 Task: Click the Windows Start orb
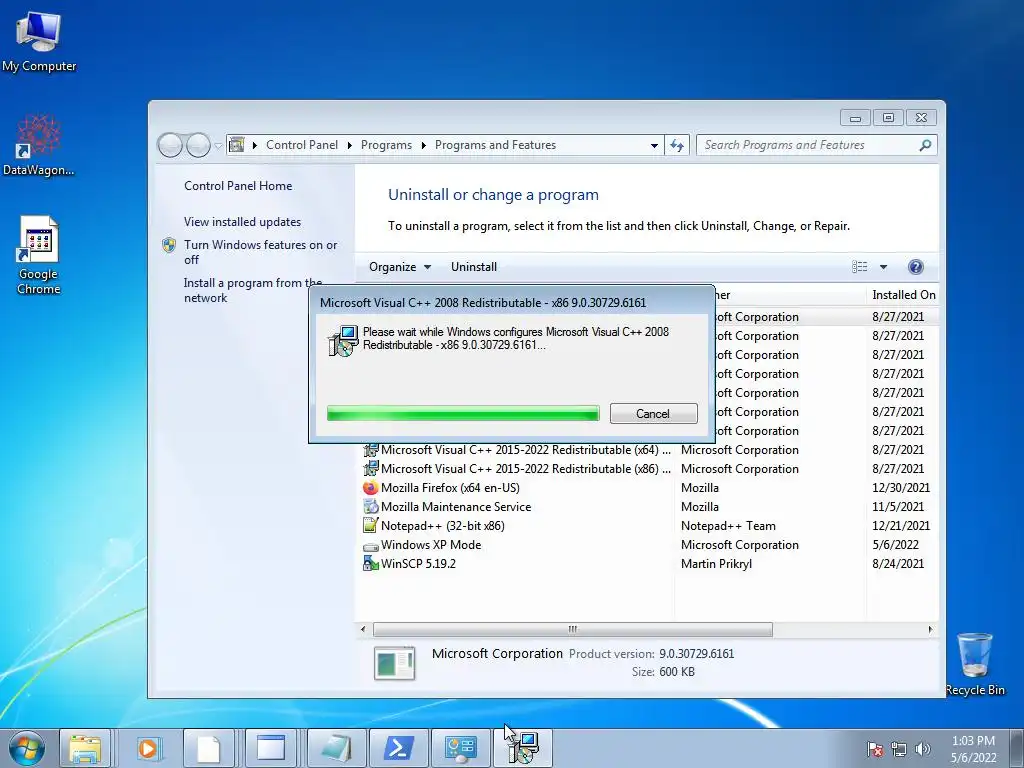point(27,748)
